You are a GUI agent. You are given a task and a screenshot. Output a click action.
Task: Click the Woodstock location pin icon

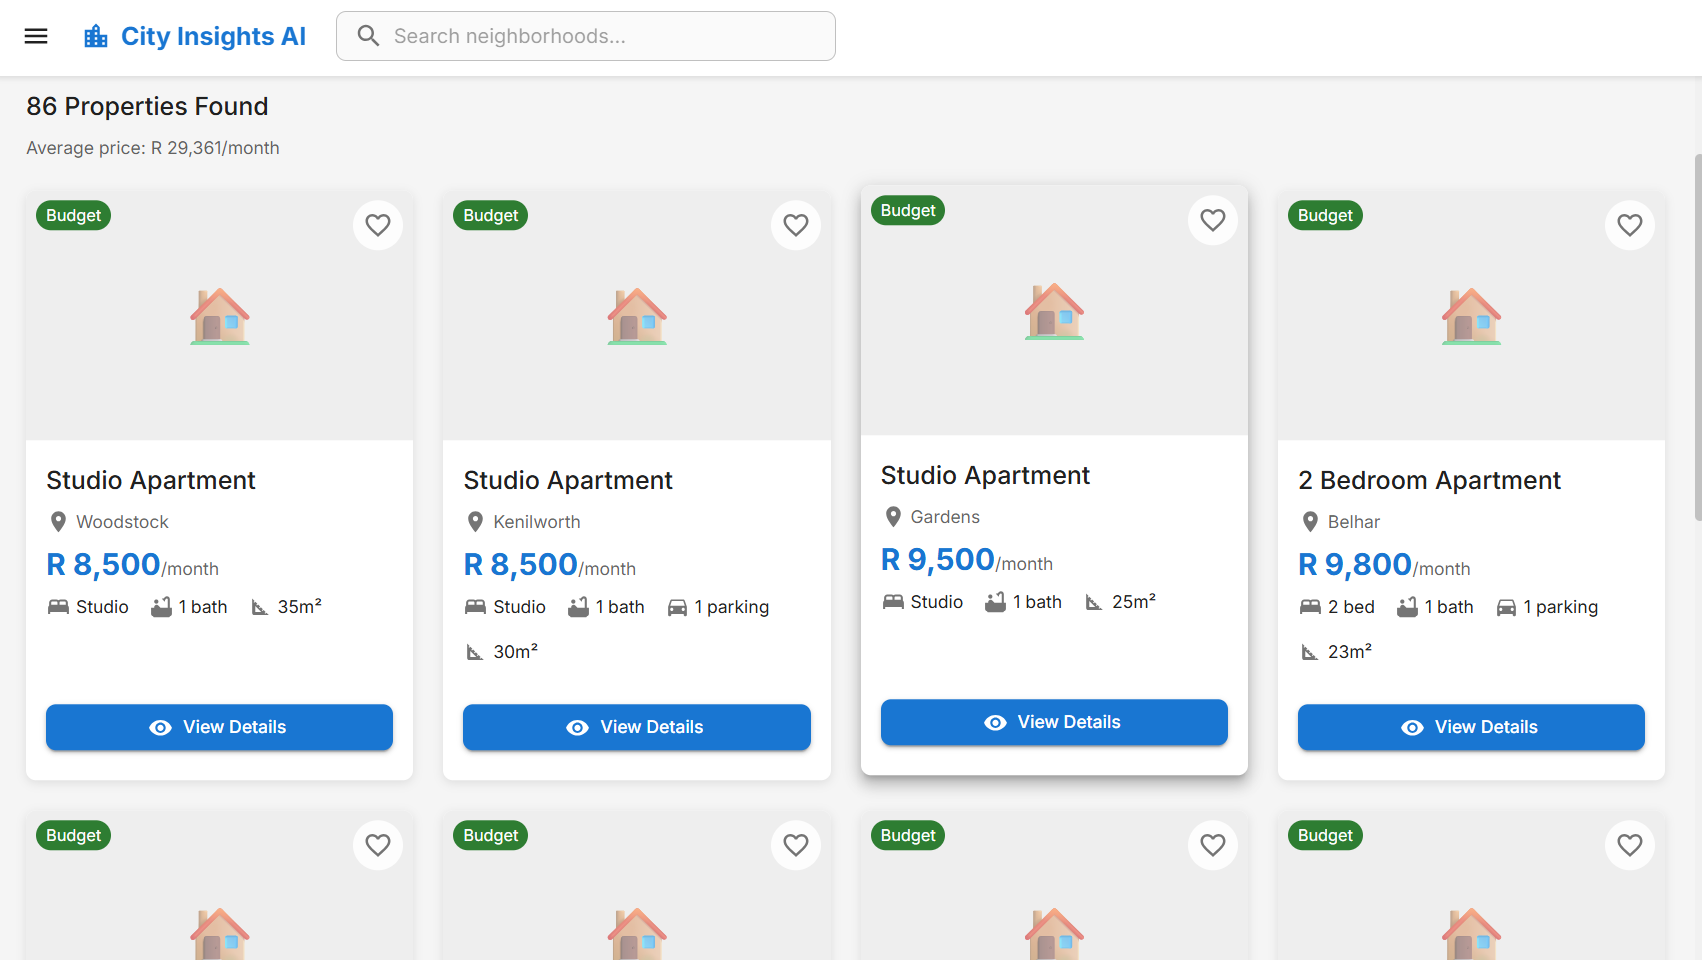(x=58, y=522)
